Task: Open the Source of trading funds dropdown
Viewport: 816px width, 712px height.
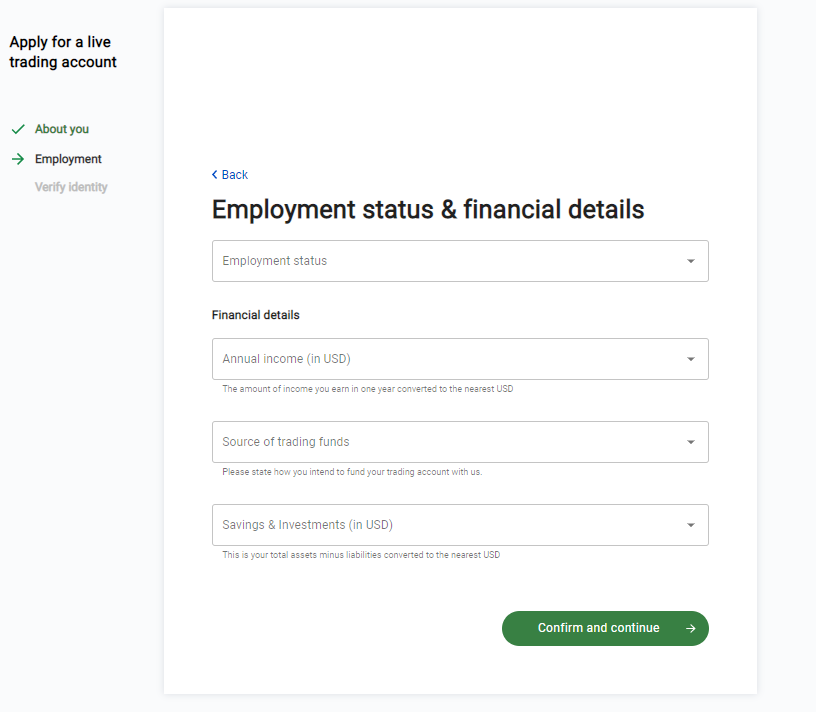Action: pyautogui.click(x=450, y=442)
